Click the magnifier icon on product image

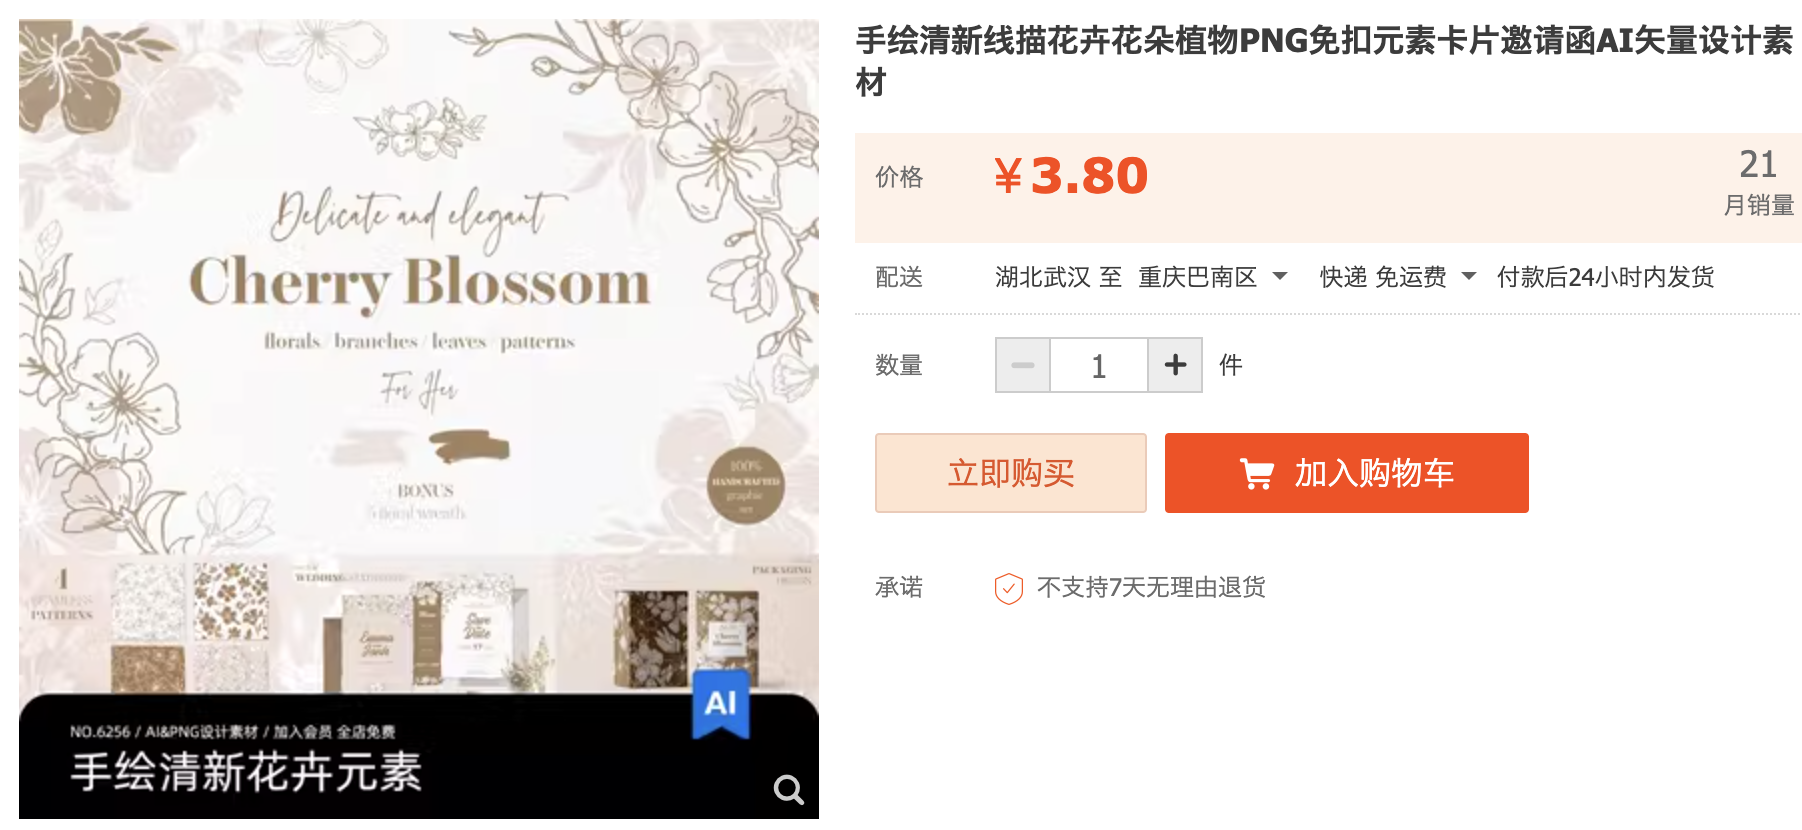click(788, 790)
